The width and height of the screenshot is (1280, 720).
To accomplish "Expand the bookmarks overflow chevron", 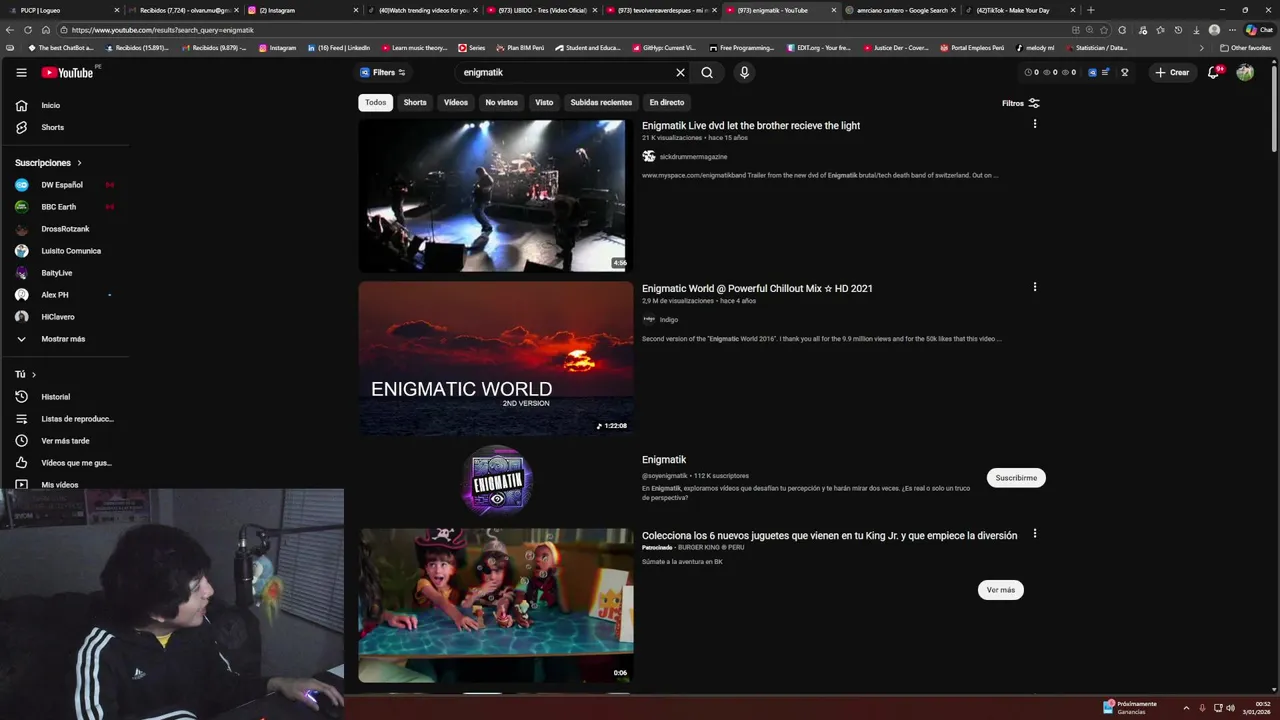I will click(x=1202, y=48).
